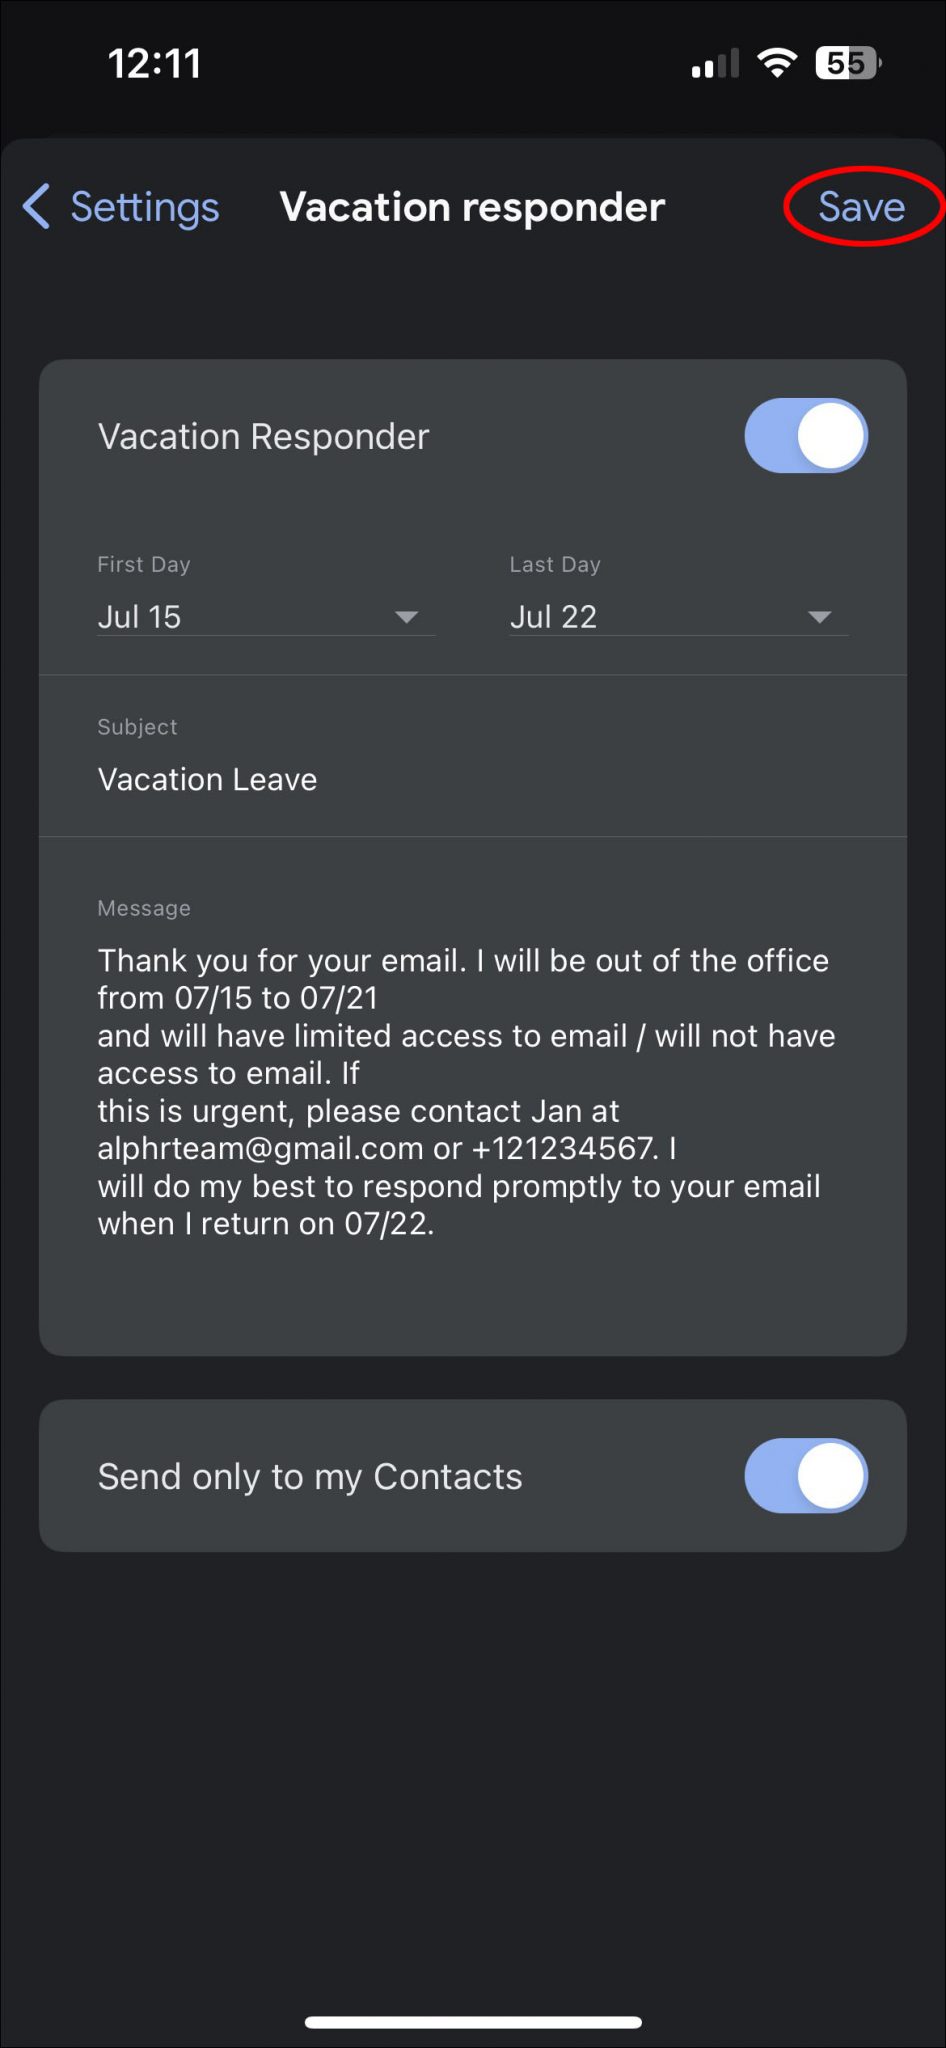Save the vacation responder settings

point(861,207)
